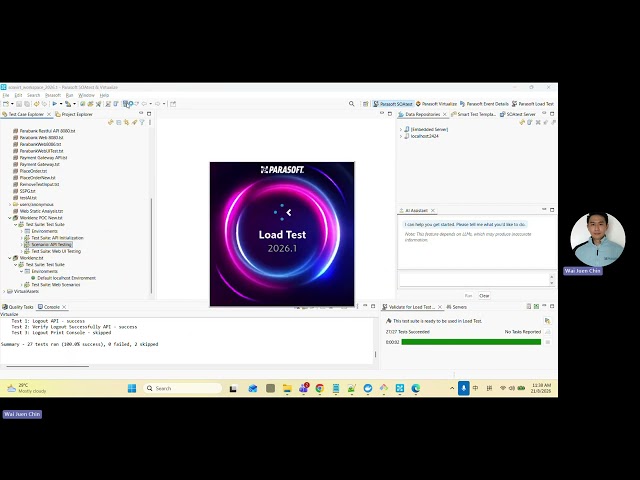Viewport: 640px width, 480px height.
Task: Click the filter funnel icon in Test Case Explorer
Action: (142, 122)
